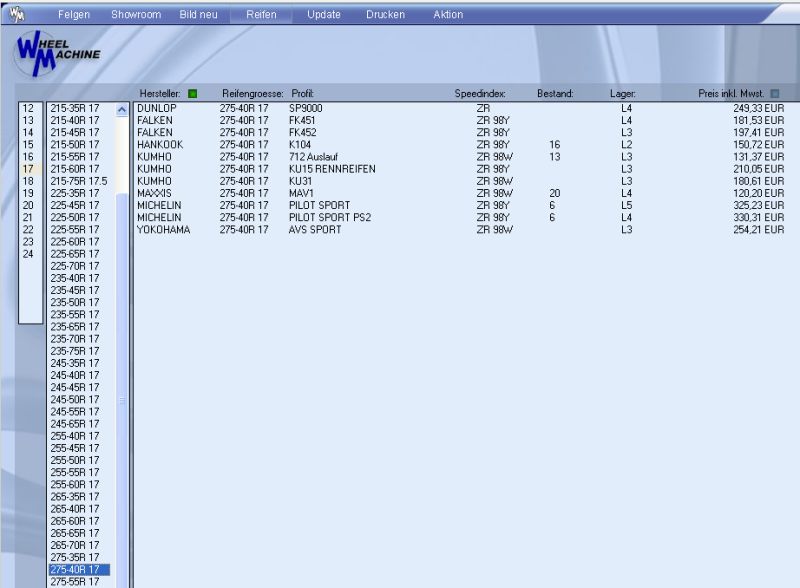Viewport: 800px width, 588px height.
Task: Select the KUMHO 712 Auslauf row
Action: 461,157
